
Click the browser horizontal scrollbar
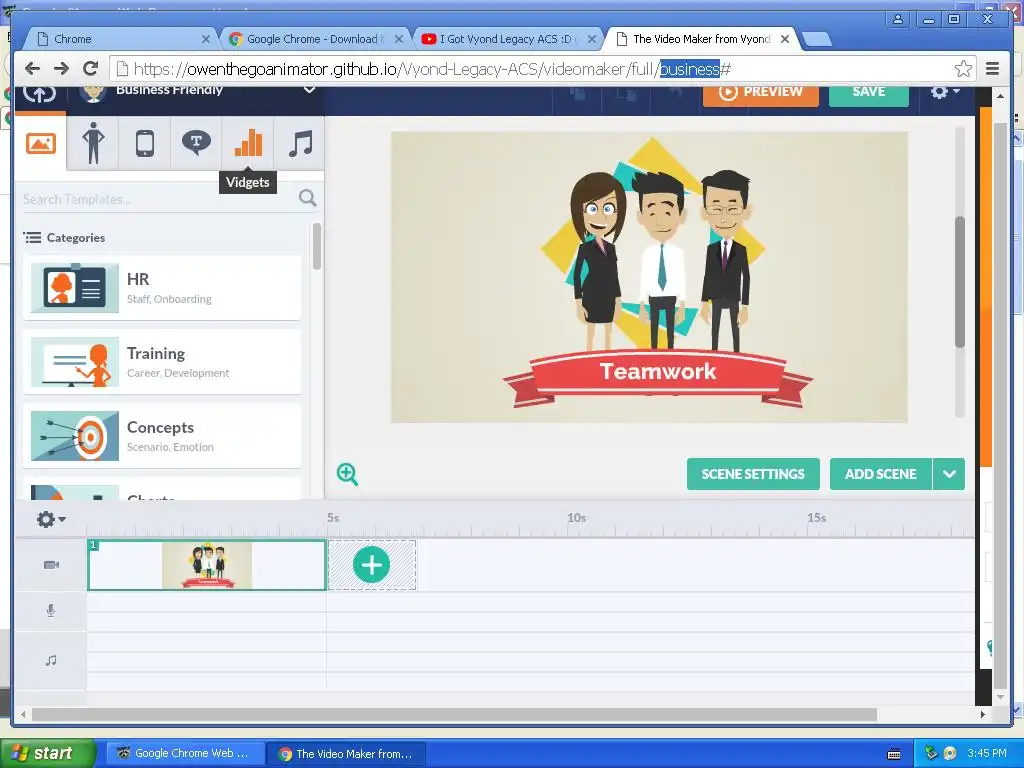click(454, 714)
